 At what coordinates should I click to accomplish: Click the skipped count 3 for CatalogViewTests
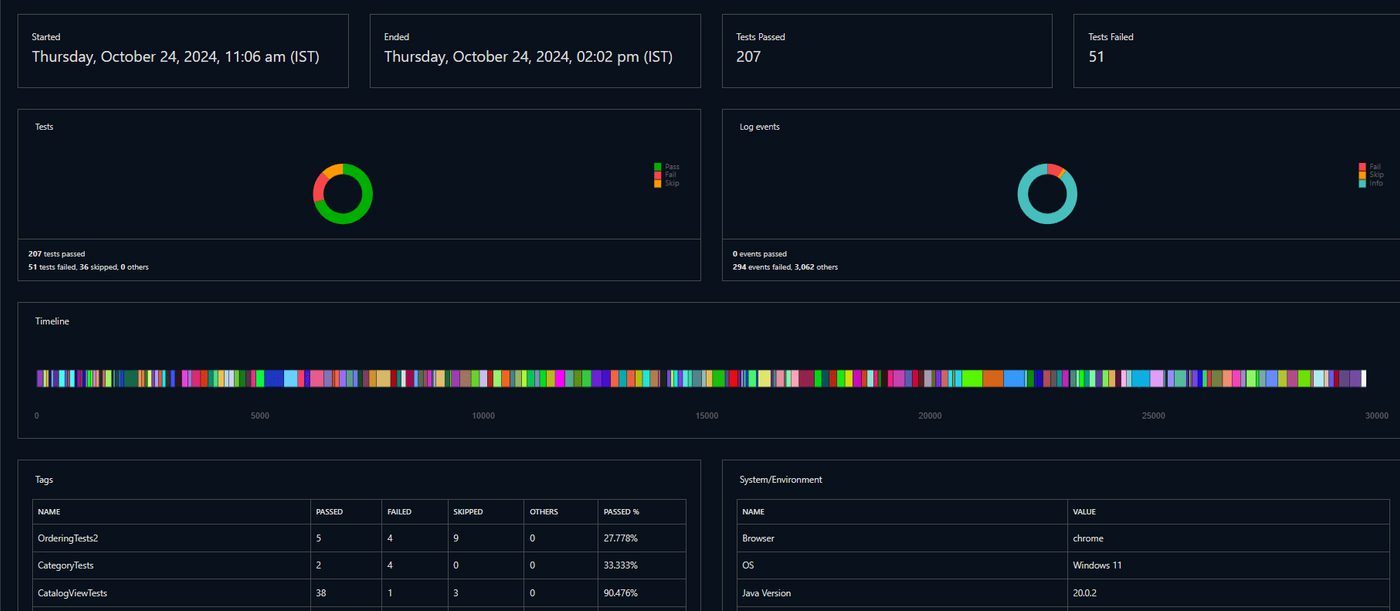(x=455, y=593)
